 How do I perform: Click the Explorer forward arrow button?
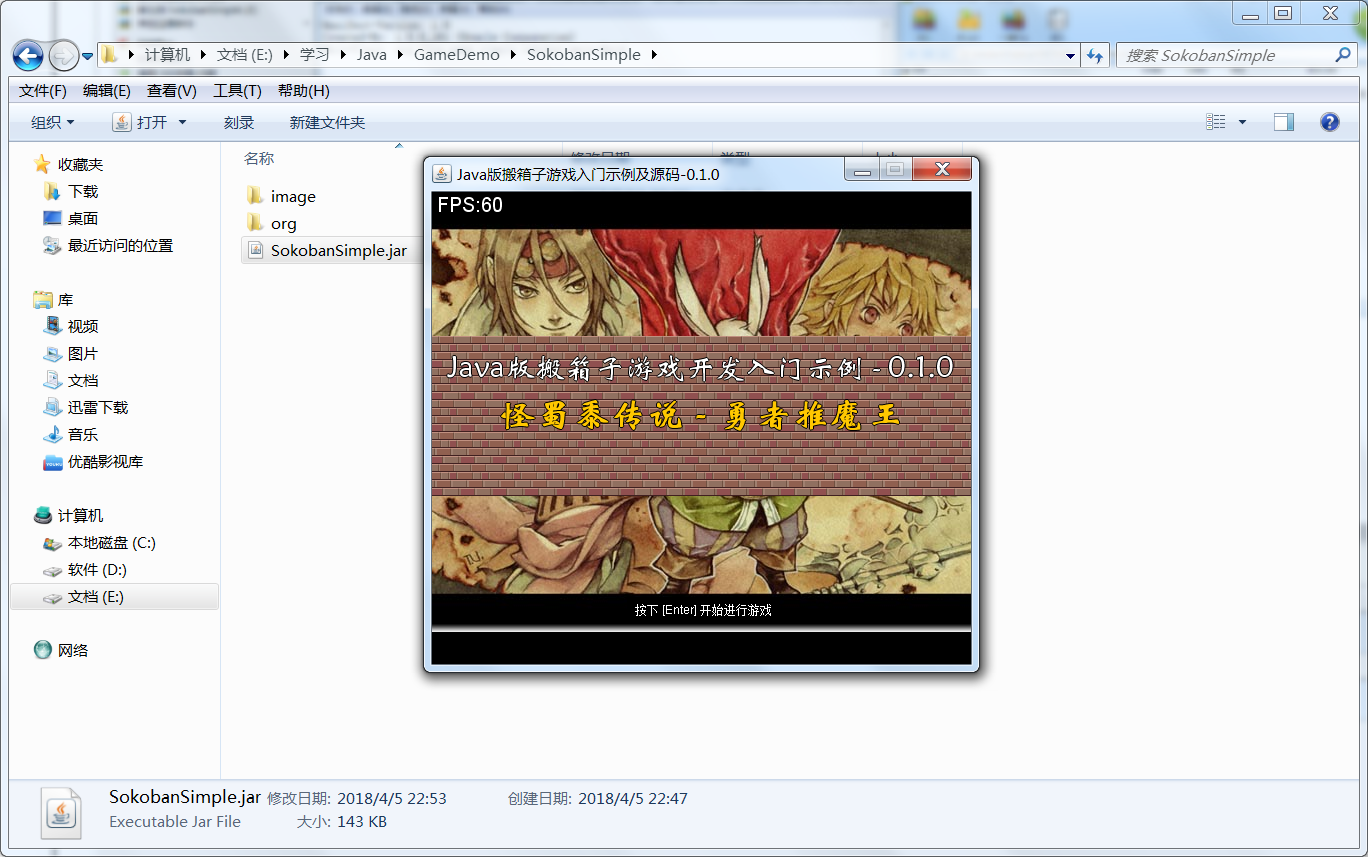pos(63,55)
